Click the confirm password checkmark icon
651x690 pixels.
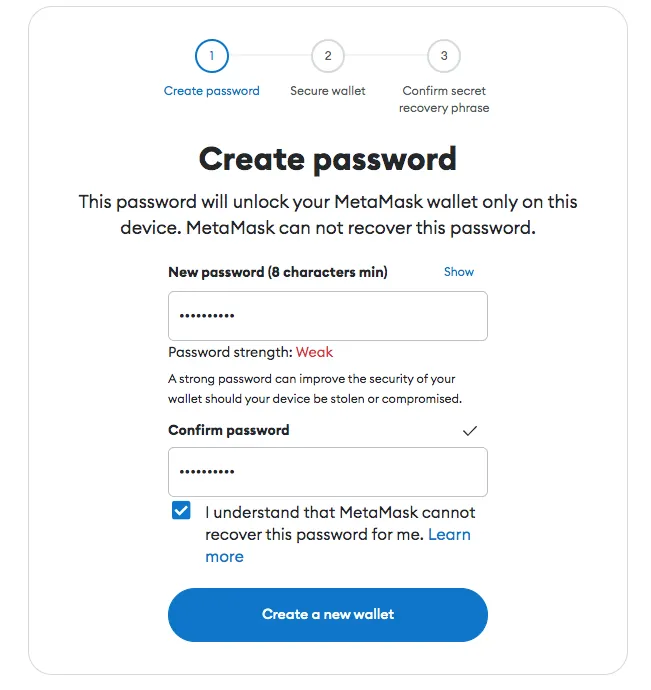point(470,431)
